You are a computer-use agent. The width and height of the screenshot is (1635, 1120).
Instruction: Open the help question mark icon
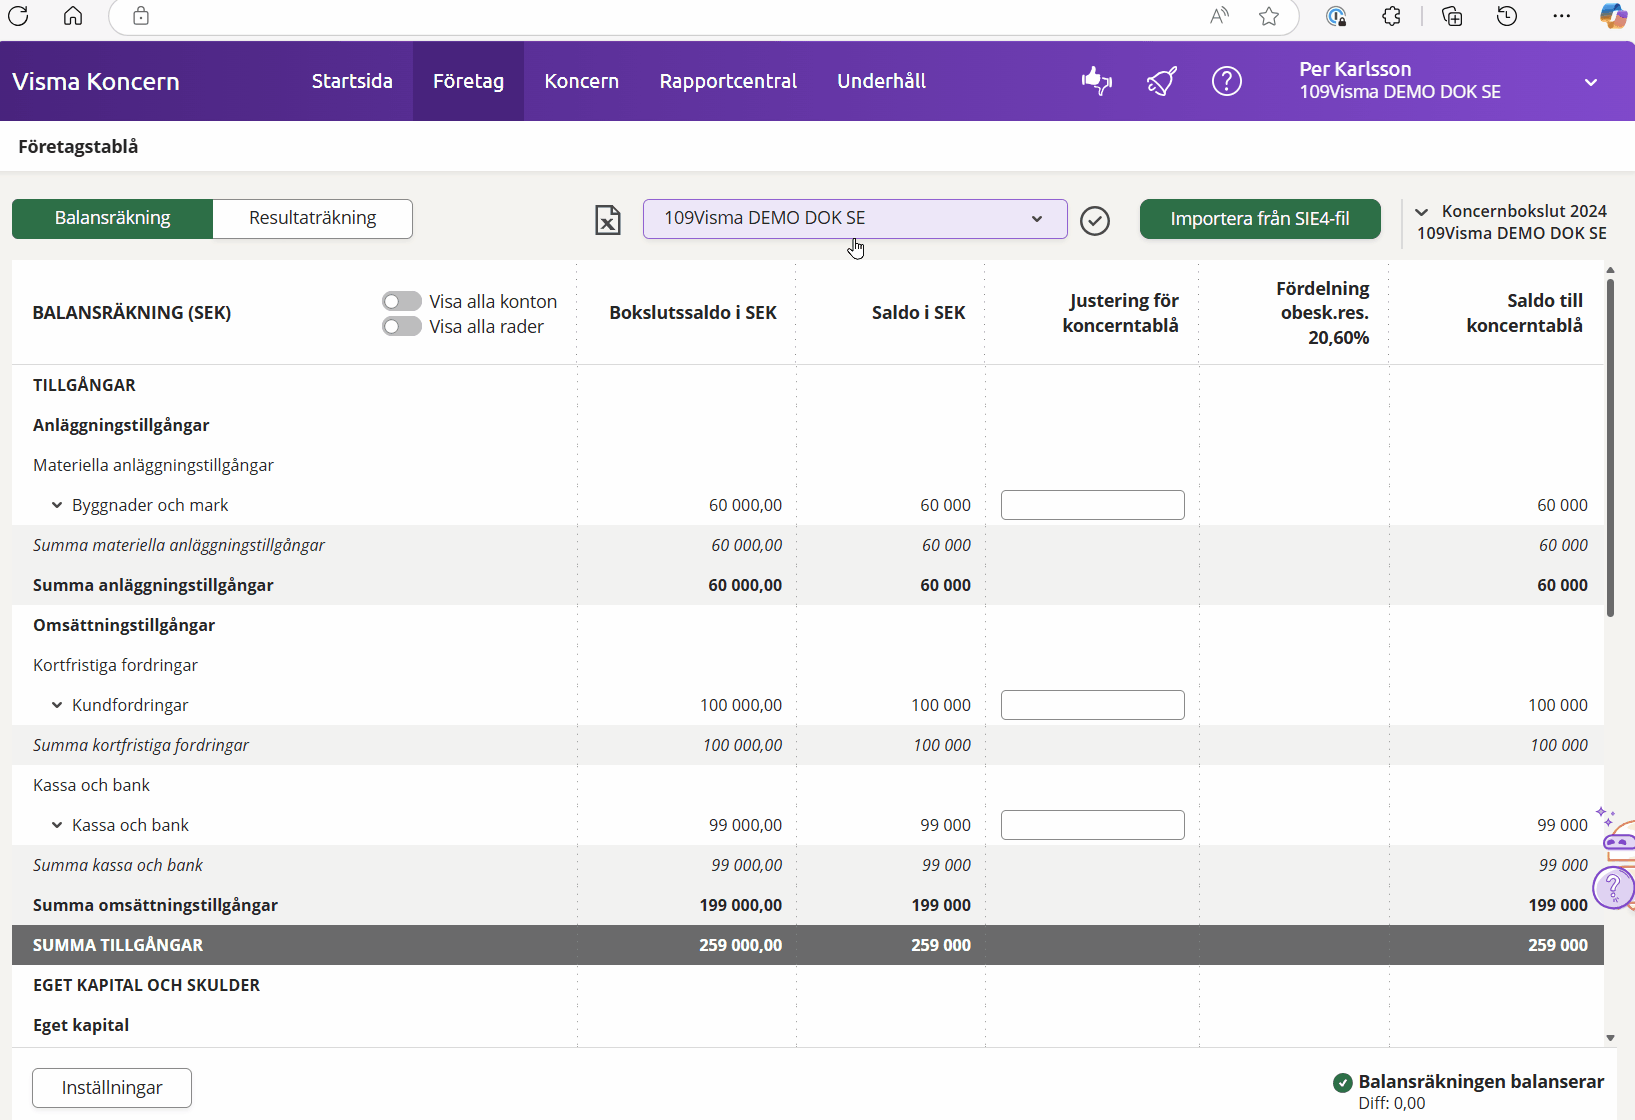(1226, 81)
